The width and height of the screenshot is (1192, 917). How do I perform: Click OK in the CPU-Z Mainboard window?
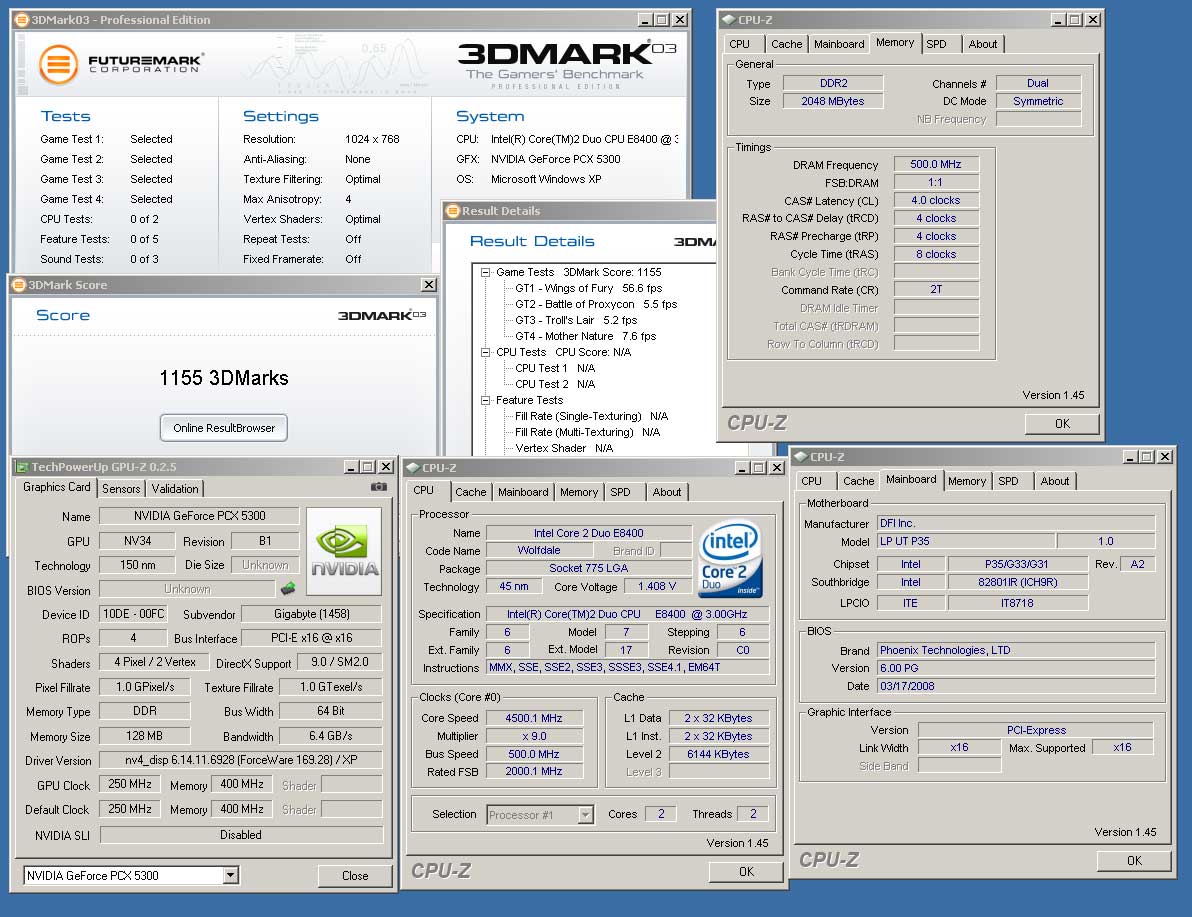point(1134,861)
